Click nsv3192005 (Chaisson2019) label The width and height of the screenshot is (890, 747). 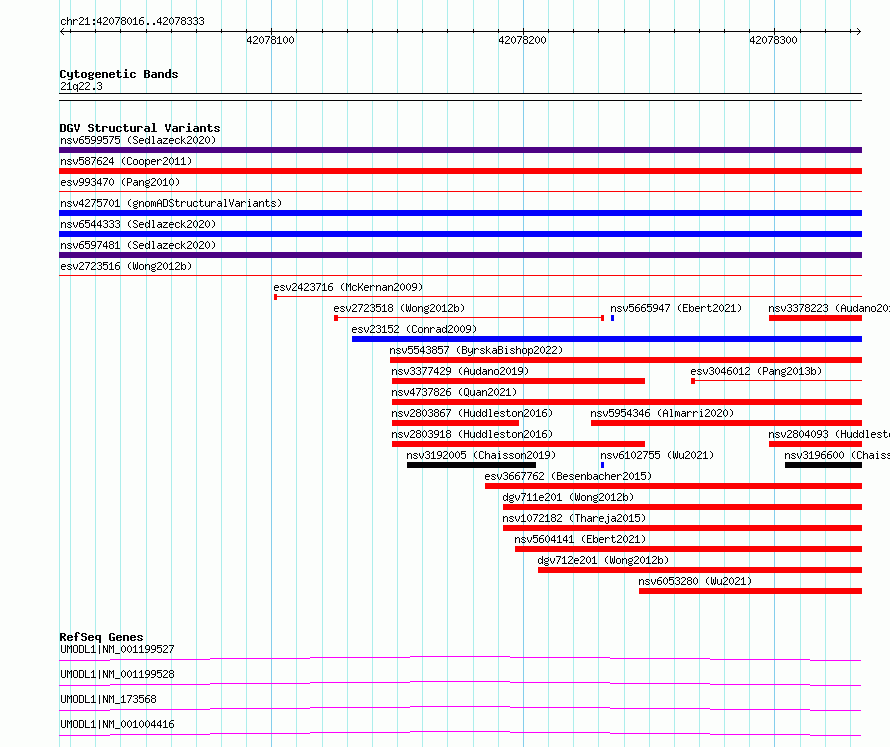pos(481,455)
